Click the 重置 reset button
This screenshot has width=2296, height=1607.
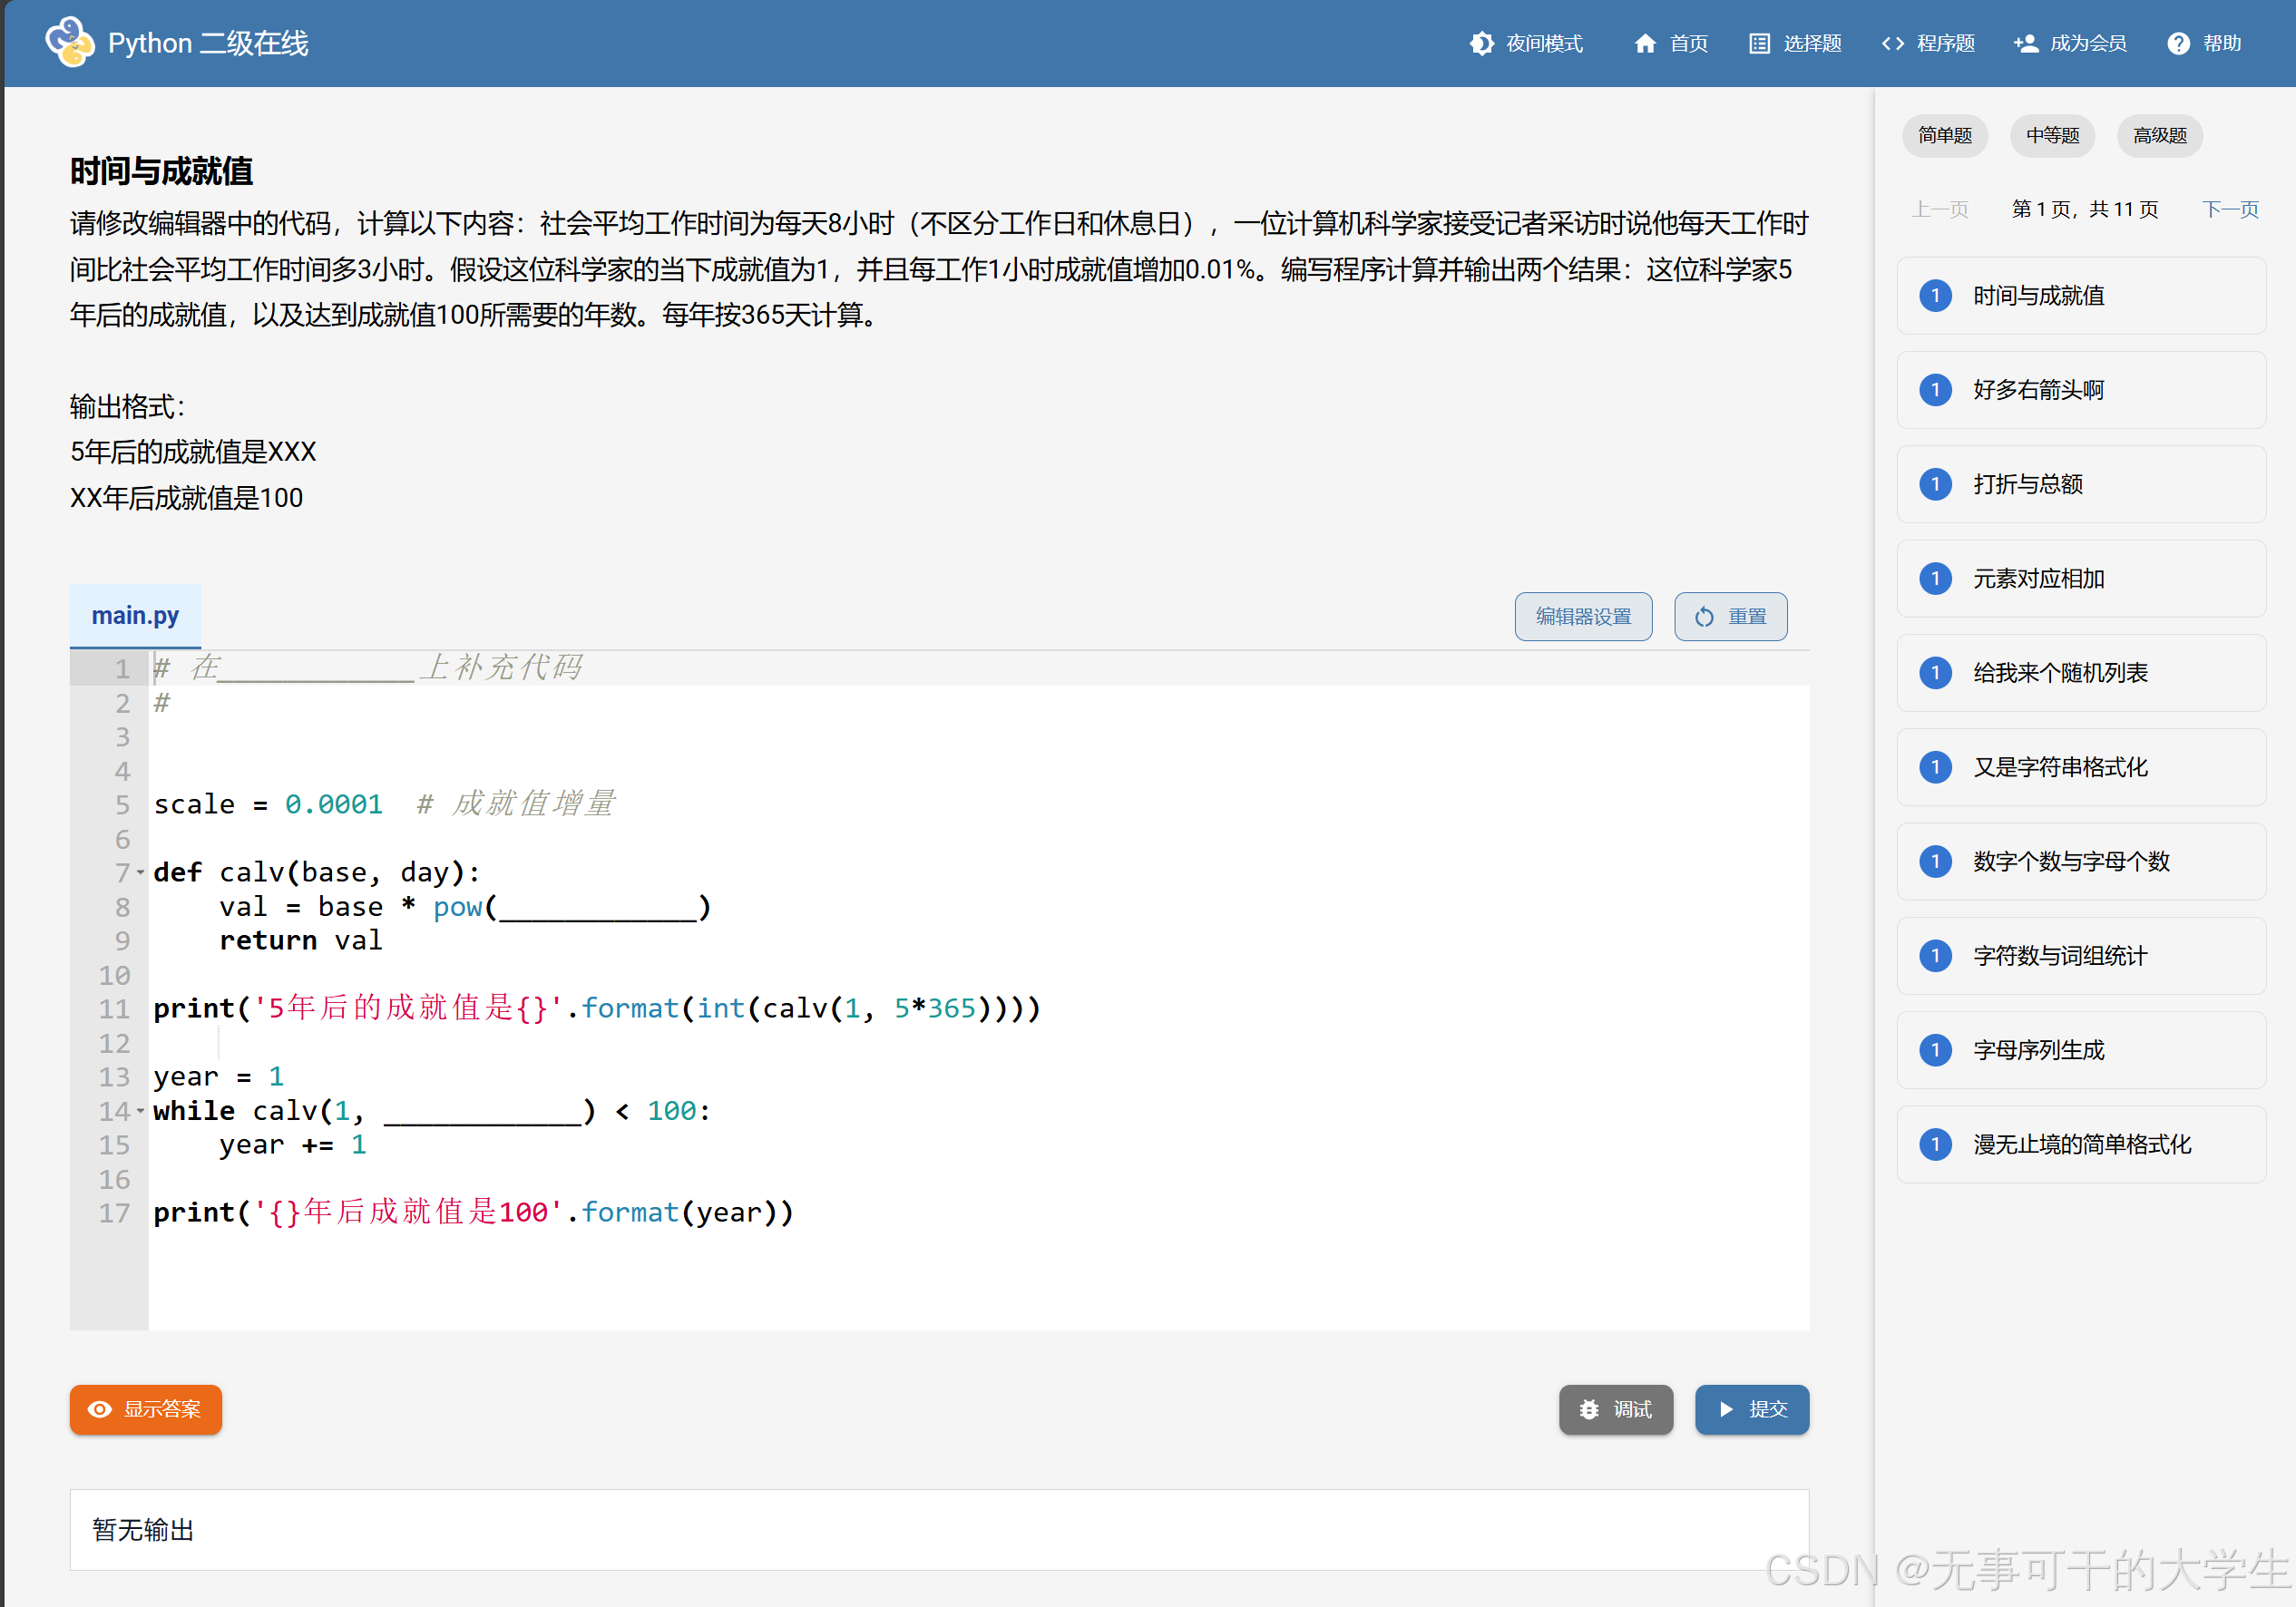[x=1730, y=616]
